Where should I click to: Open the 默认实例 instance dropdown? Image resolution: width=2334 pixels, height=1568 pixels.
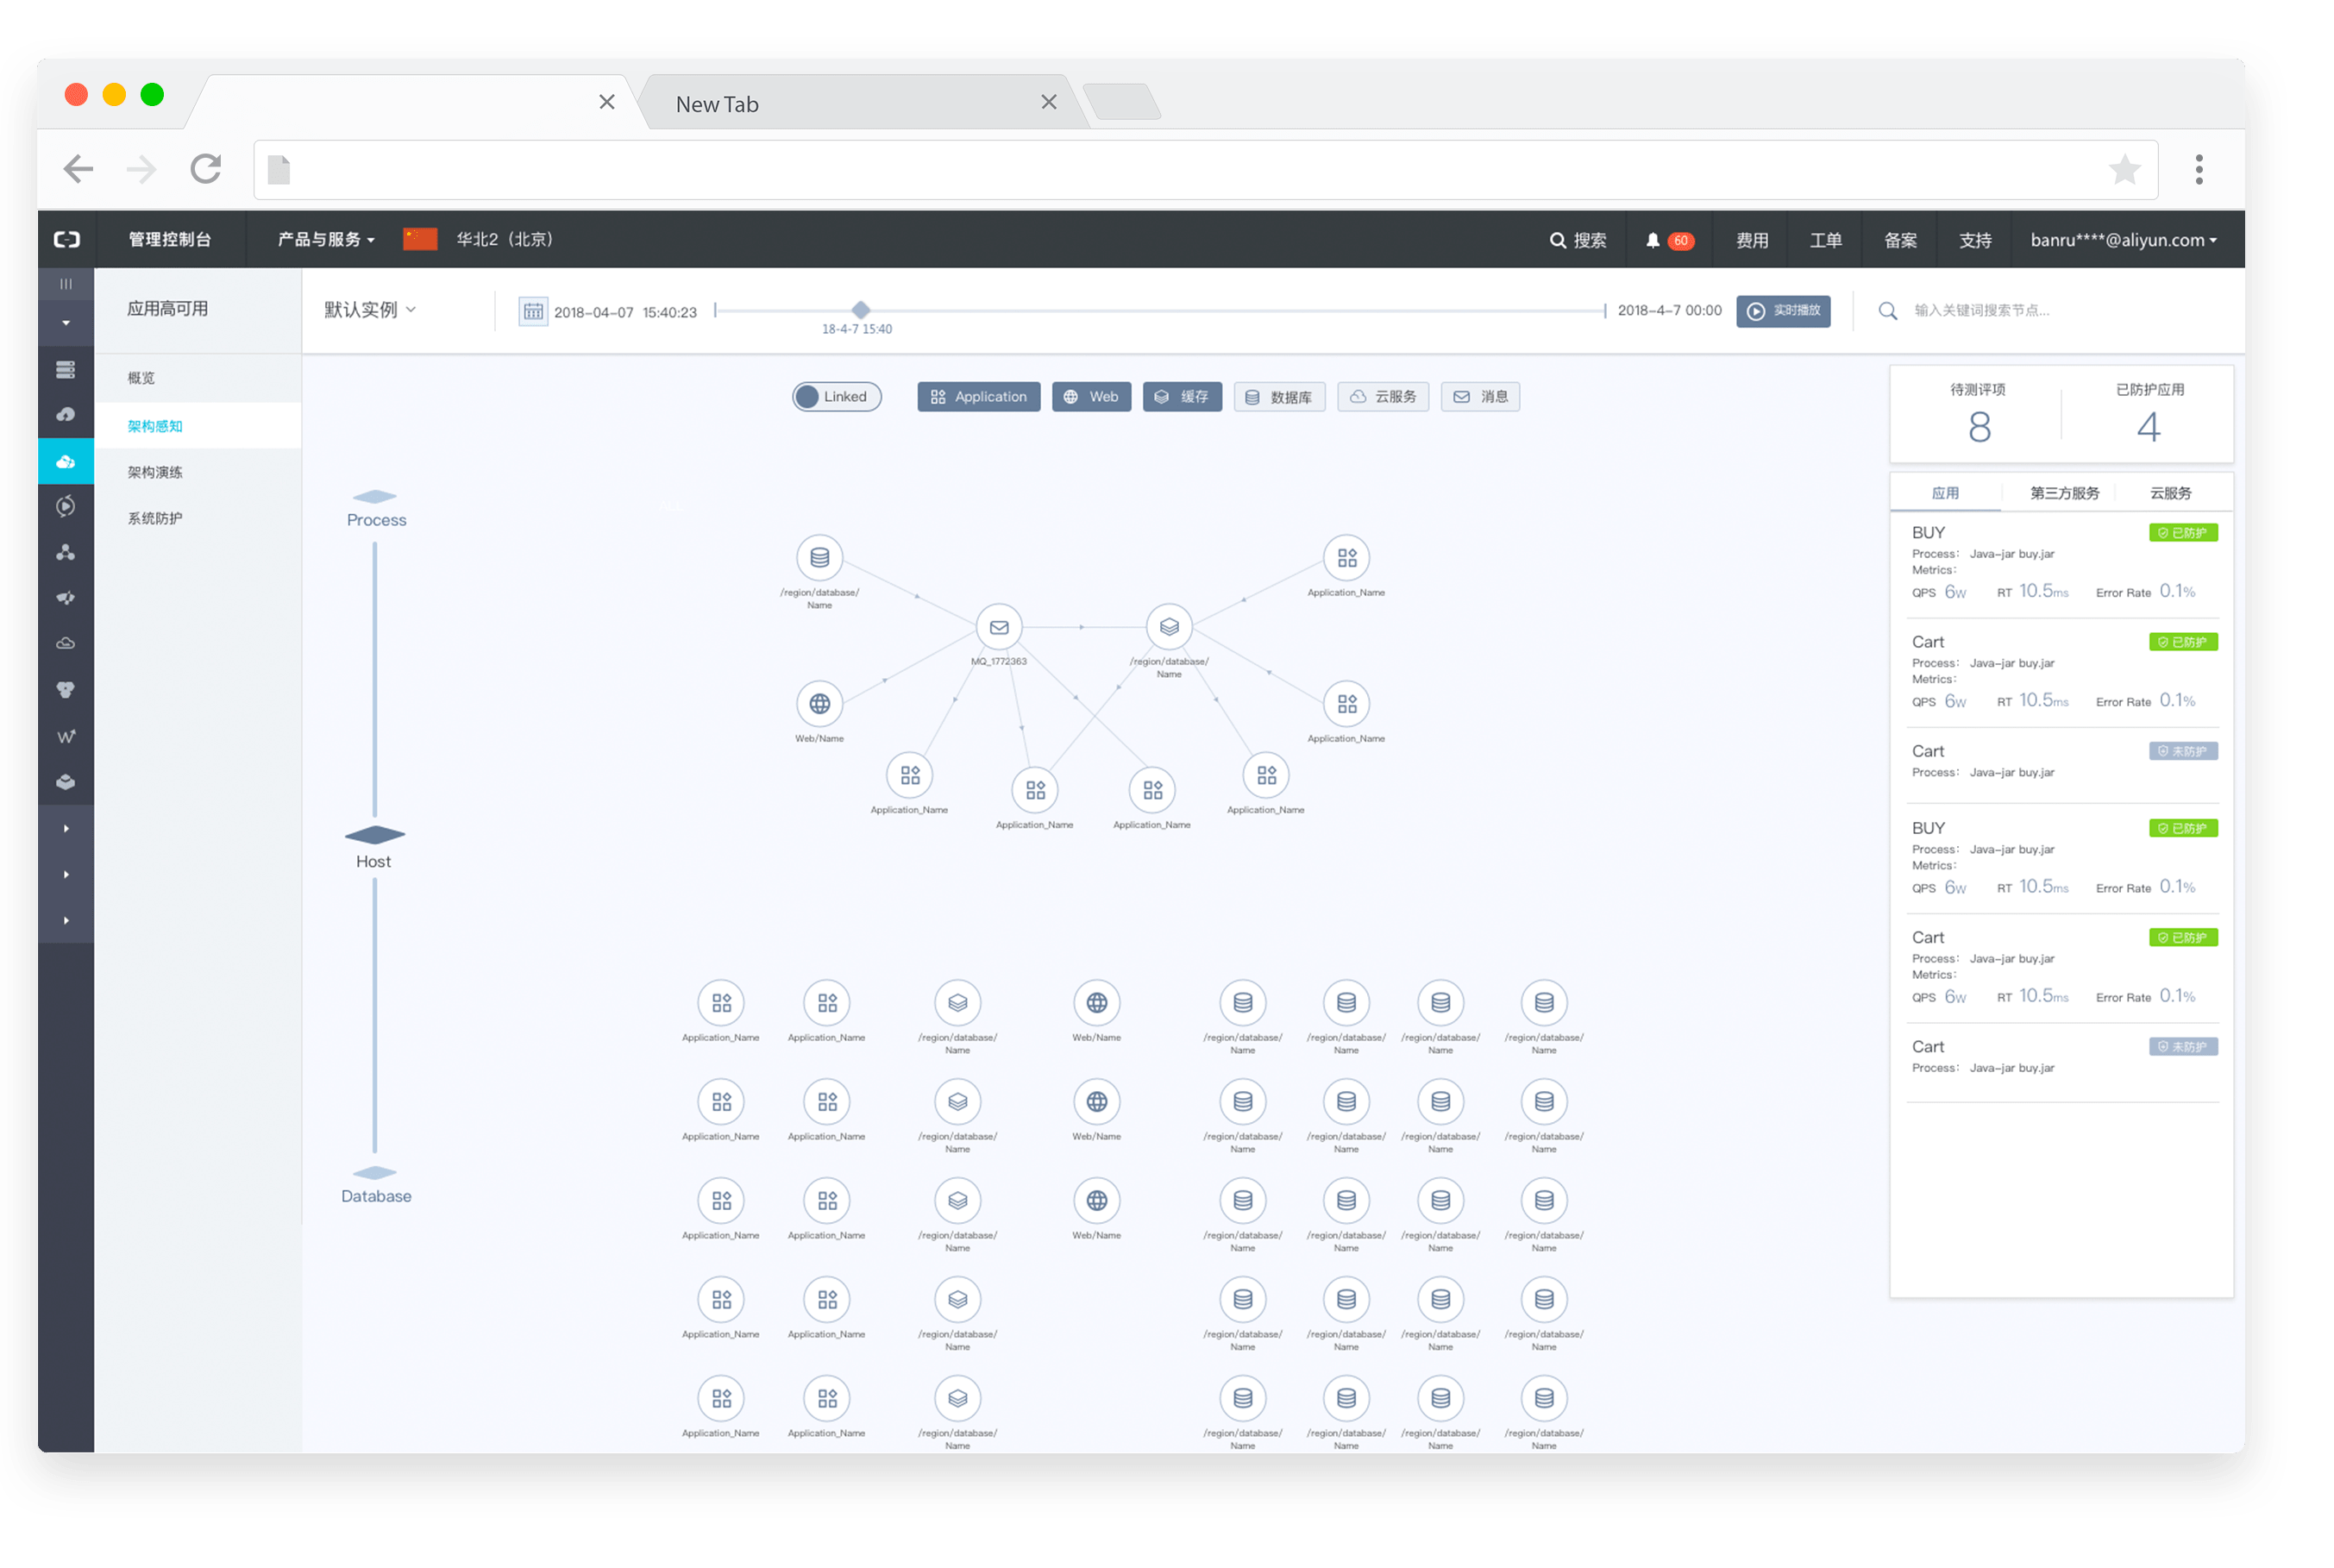pyautogui.click(x=370, y=310)
